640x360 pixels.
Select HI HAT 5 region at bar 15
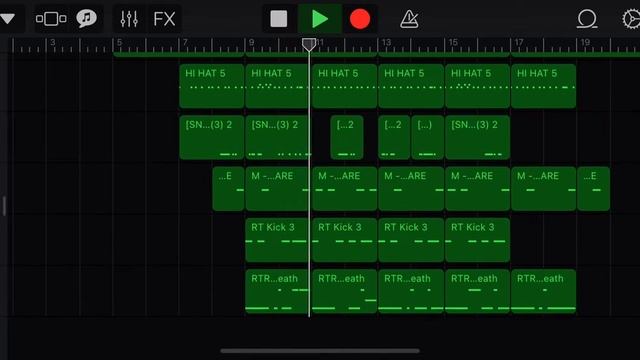tap(478, 86)
